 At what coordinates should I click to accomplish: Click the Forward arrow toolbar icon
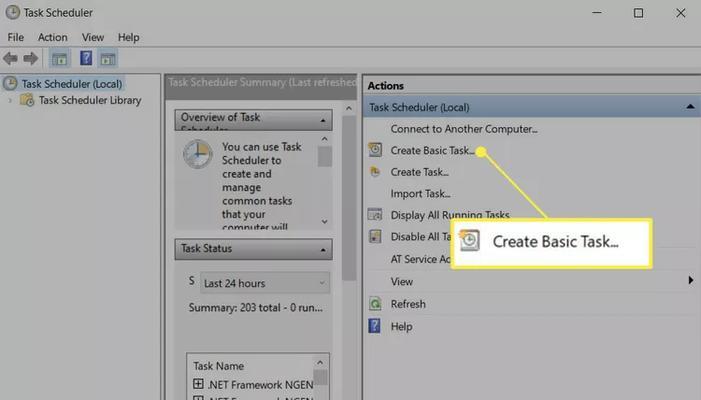coord(30,59)
